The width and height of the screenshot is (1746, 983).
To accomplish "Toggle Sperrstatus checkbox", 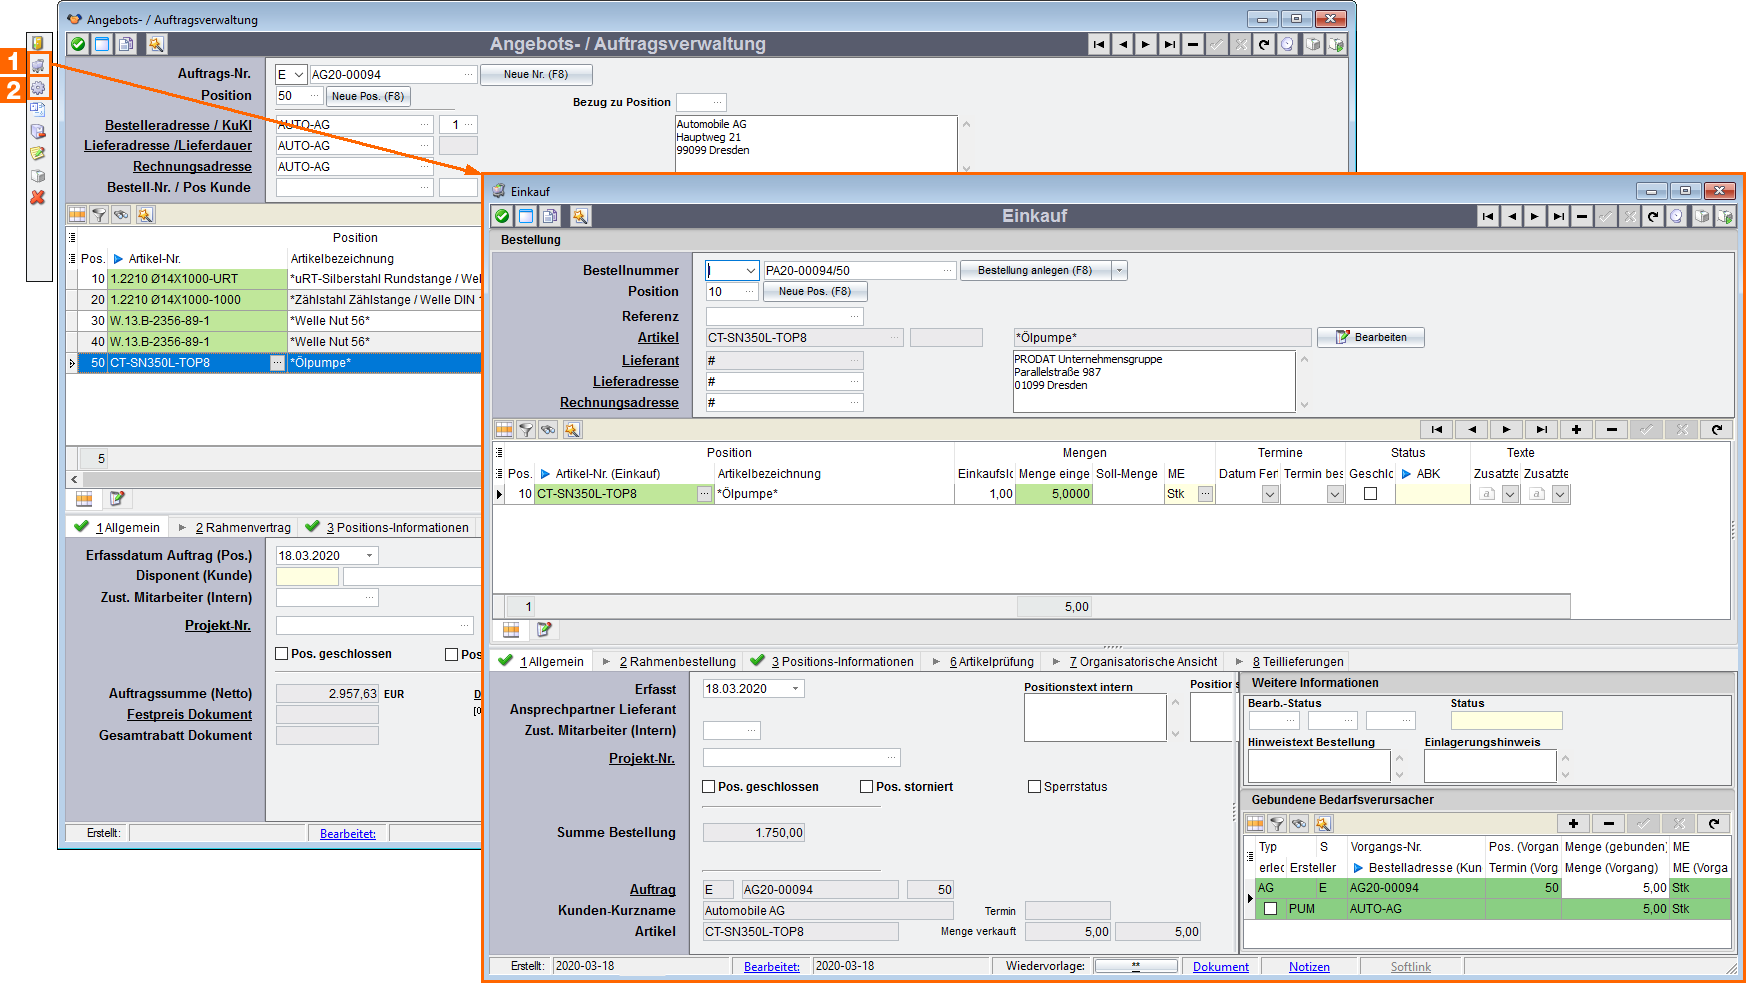I will (x=1035, y=787).
